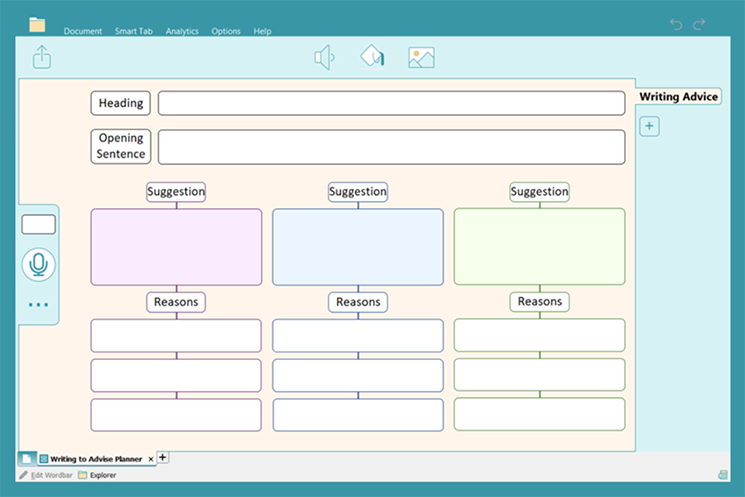Click the bottom green reasons box
Image resolution: width=745 pixels, height=497 pixels.
click(x=539, y=414)
